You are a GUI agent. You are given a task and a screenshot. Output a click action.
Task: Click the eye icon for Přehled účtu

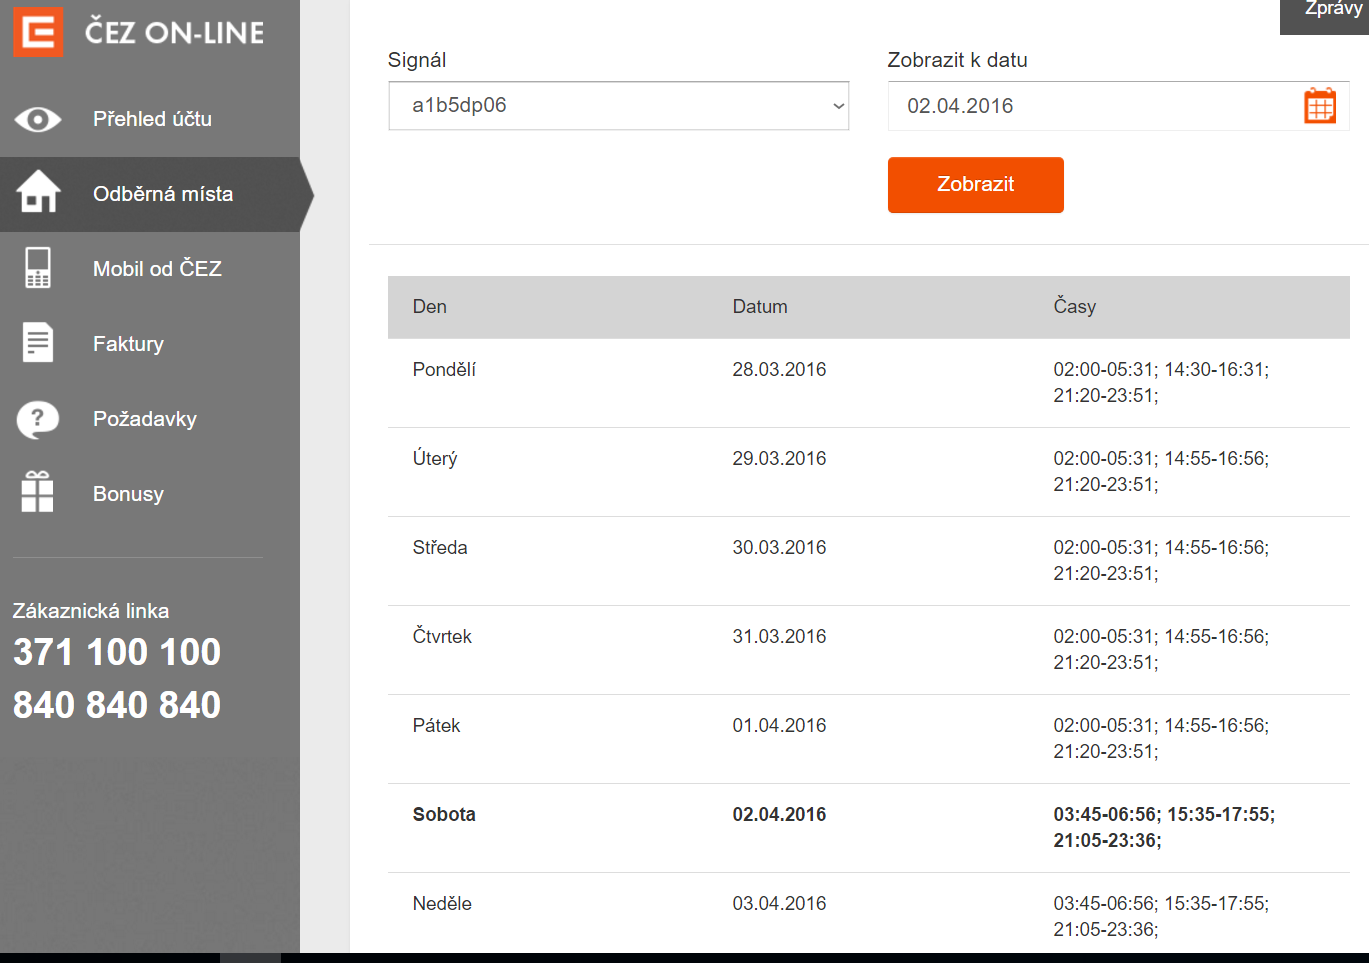38,120
